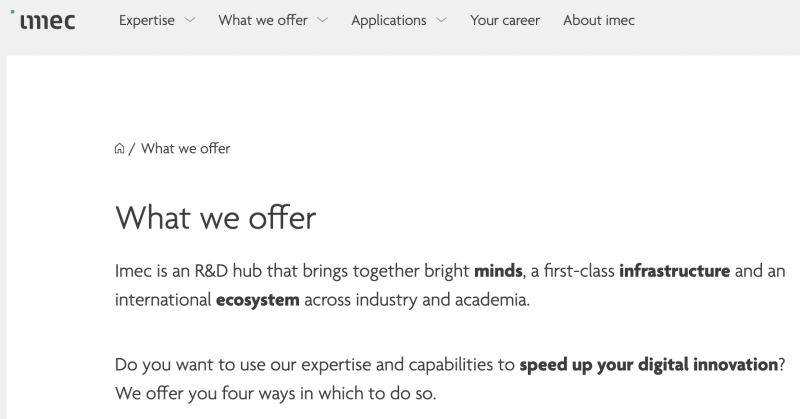Open the Expertise menu
This screenshot has width=800, height=419.
coord(146,20)
